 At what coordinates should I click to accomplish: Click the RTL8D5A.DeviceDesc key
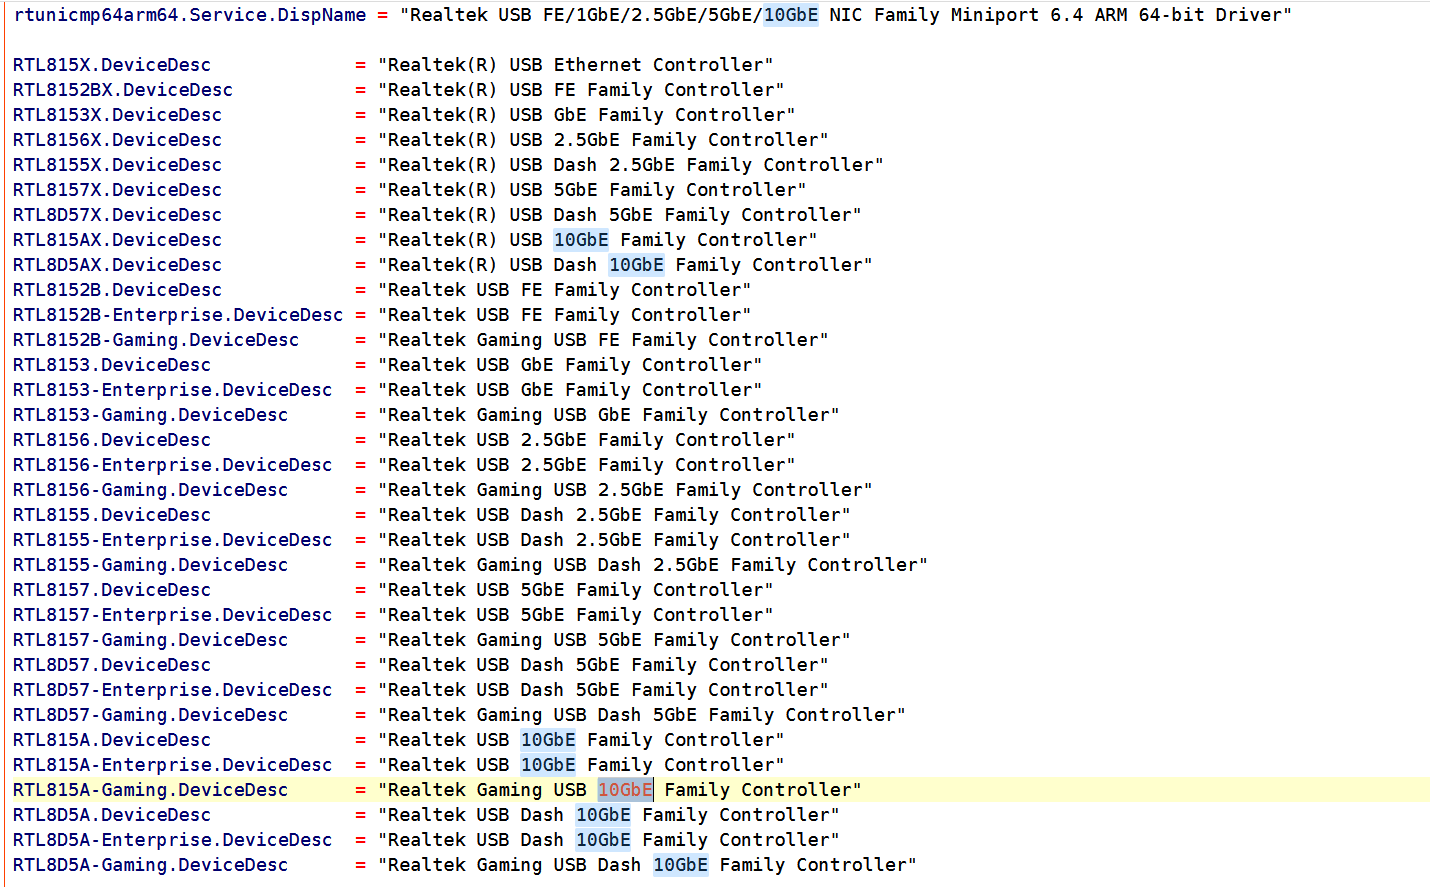tap(112, 815)
